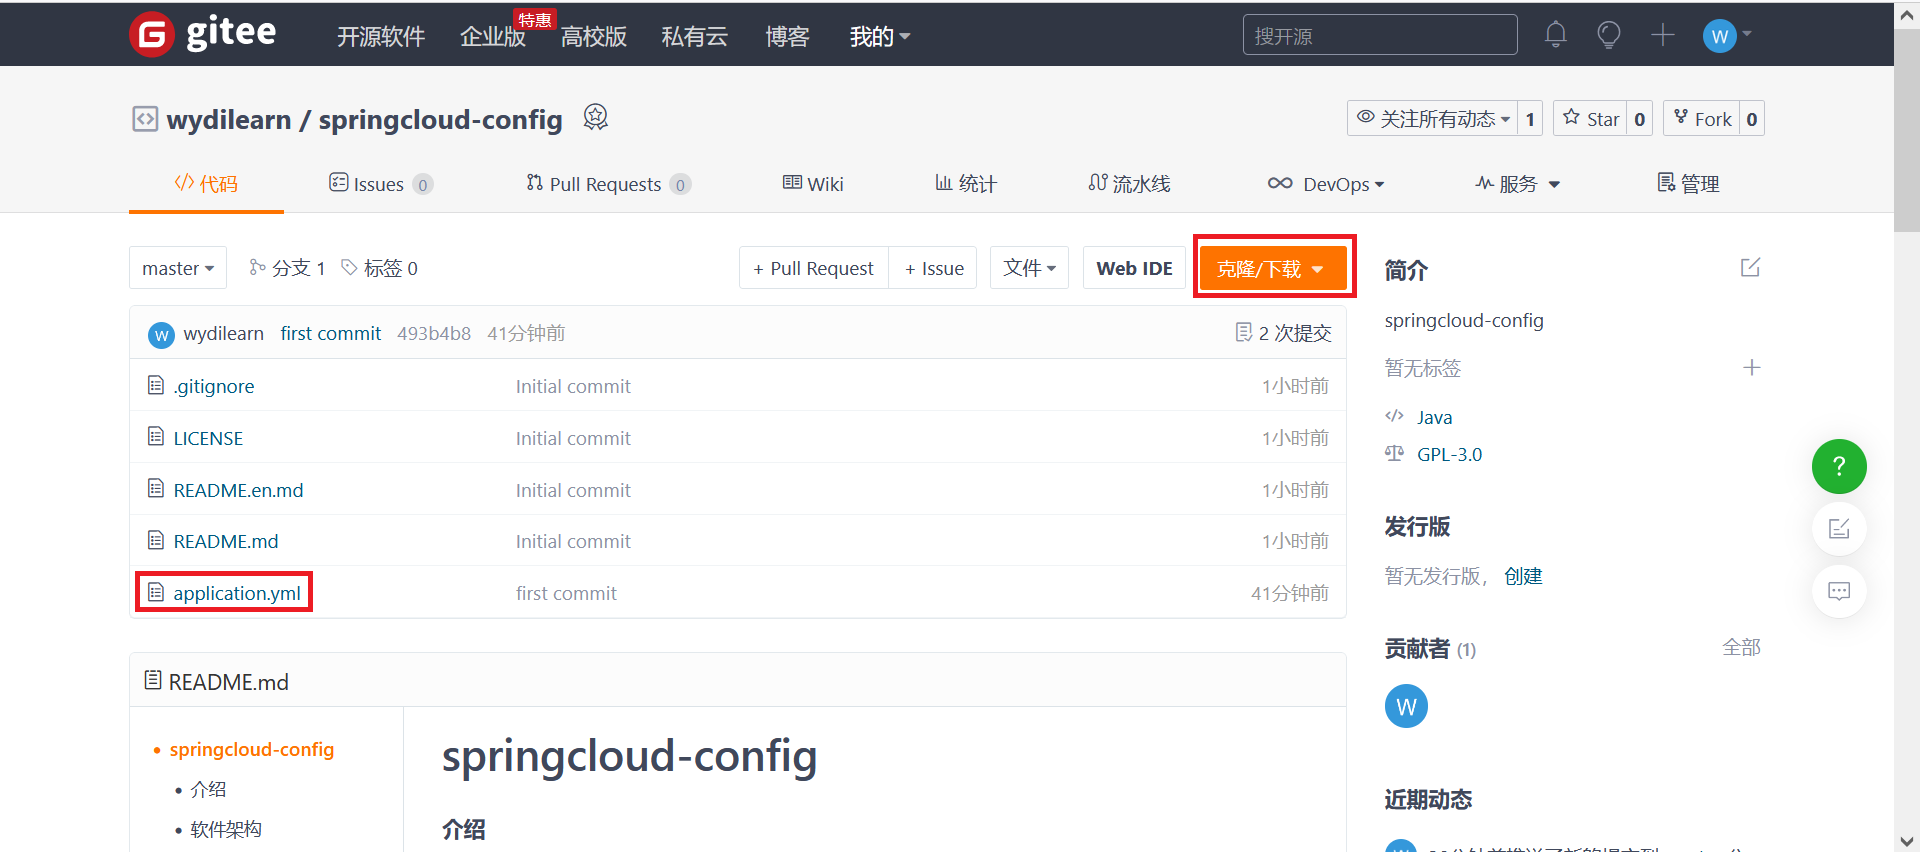Screen dimensions: 1920x852
Task: Click 全部 contributors link
Action: coord(1741,647)
